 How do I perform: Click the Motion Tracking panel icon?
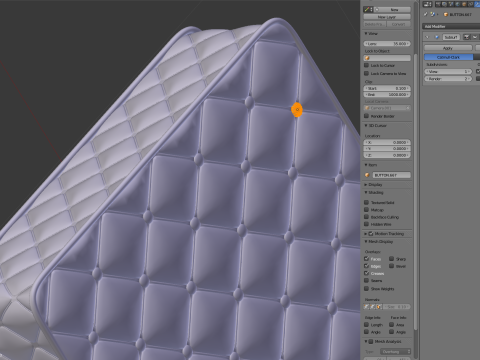pyautogui.click(x=371, y=234)
